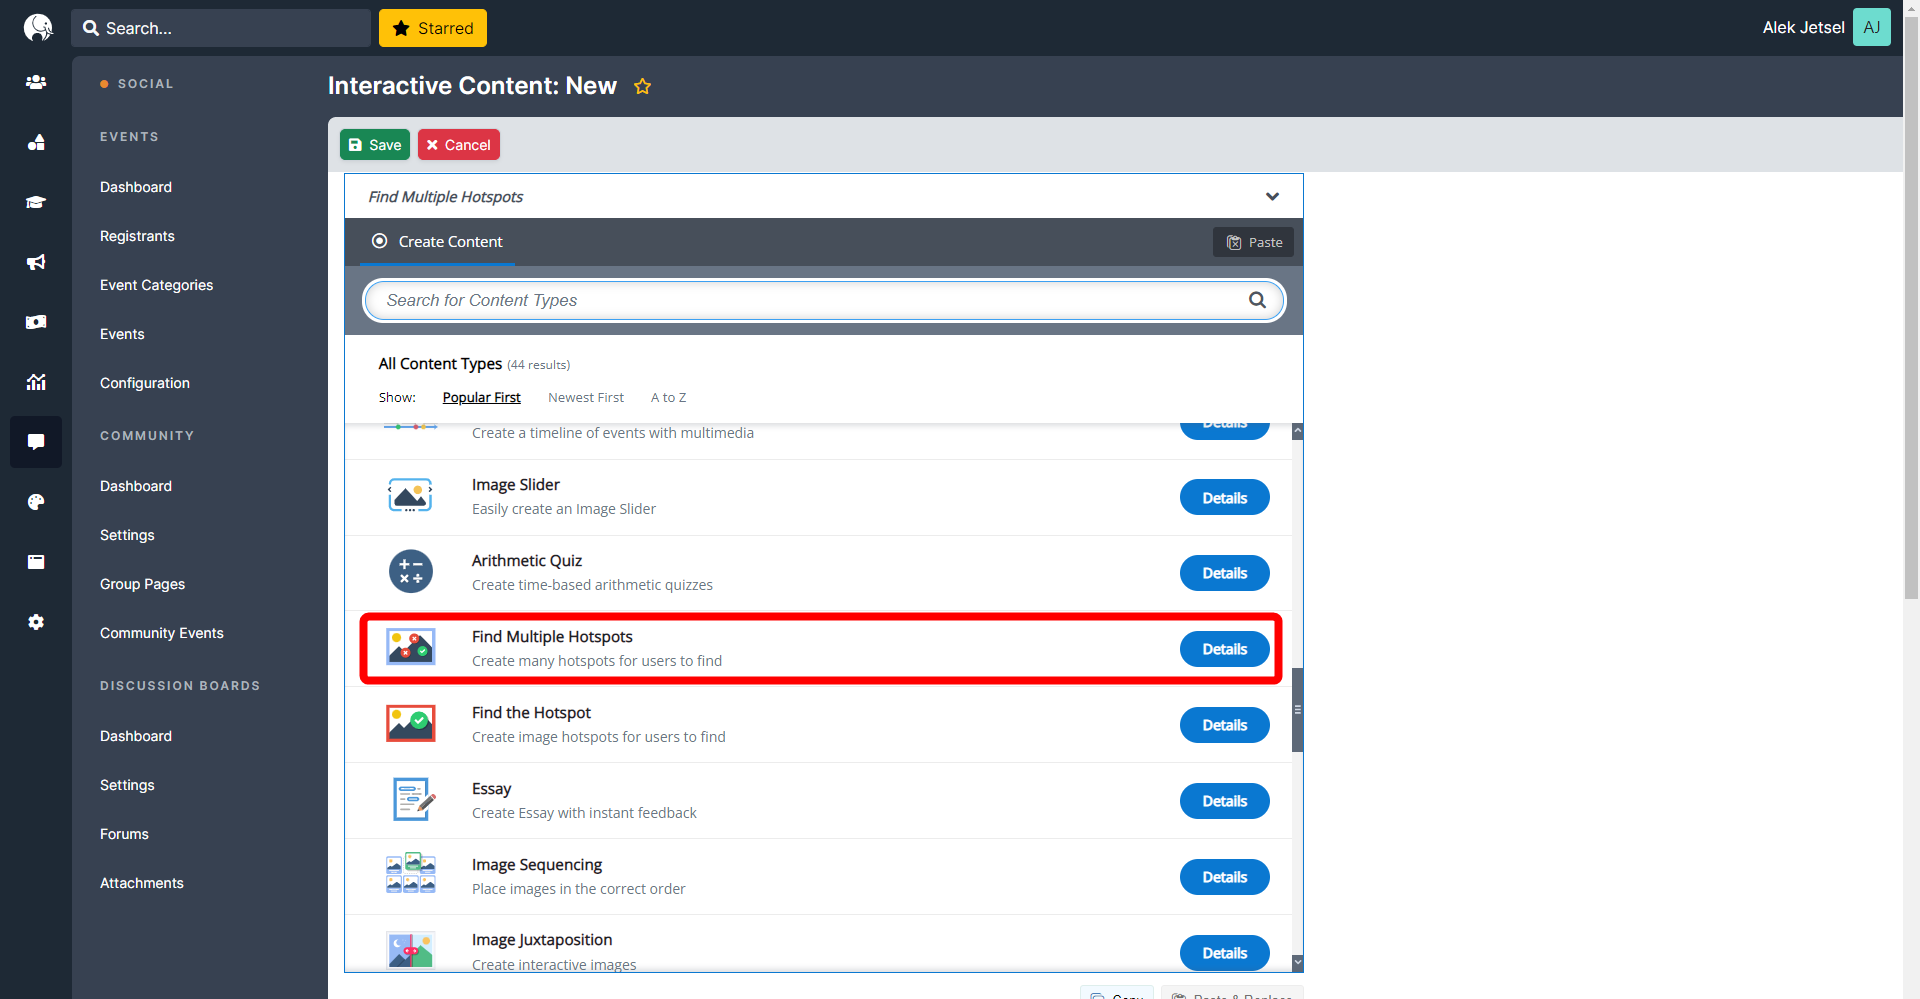
Task: Select the palette design sidebar icon
Action: [36, 502]
